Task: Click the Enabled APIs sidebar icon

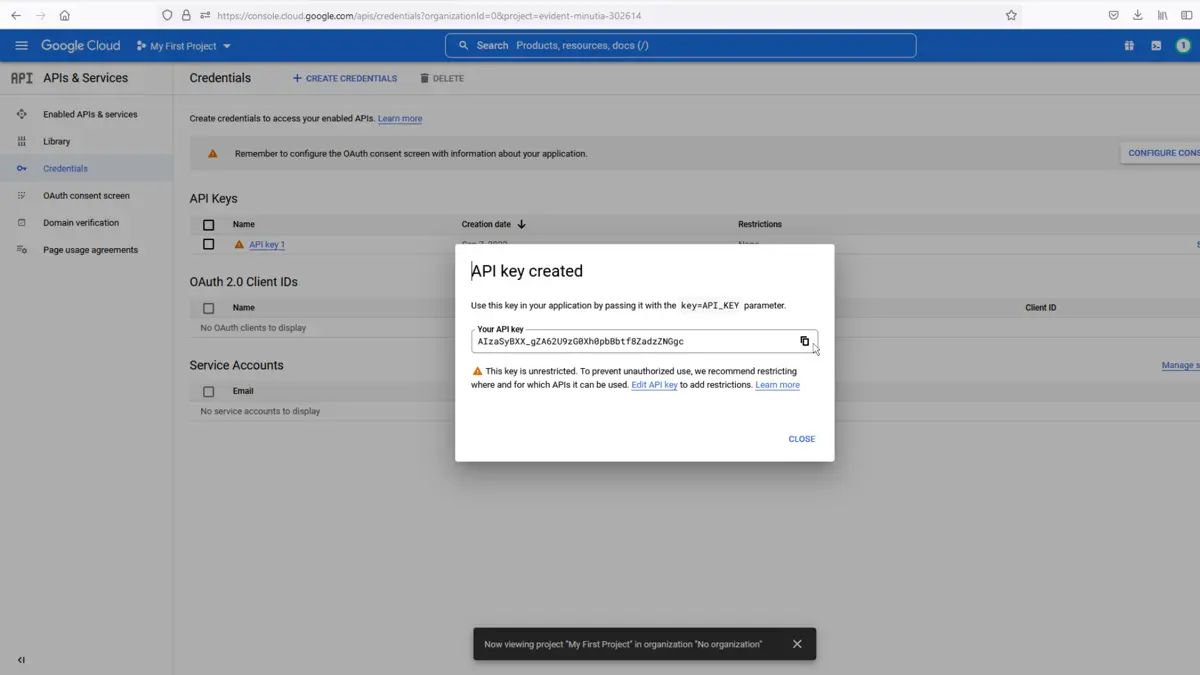Action: (22, 114)
